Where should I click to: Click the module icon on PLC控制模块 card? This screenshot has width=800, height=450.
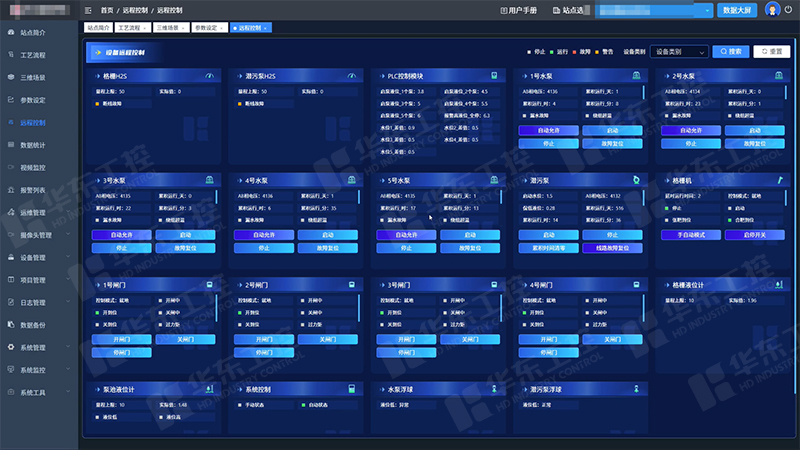[493, 76]
